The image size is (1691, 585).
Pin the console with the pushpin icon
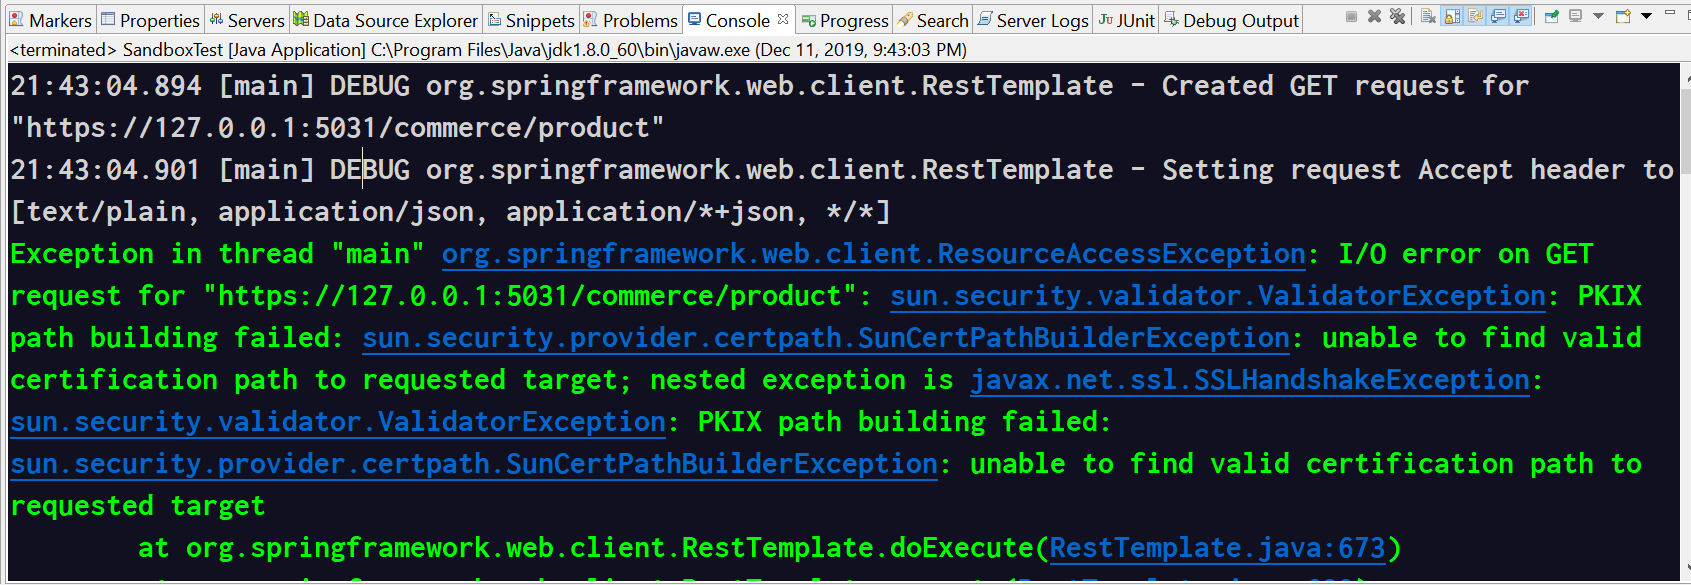pos(1551,17)
